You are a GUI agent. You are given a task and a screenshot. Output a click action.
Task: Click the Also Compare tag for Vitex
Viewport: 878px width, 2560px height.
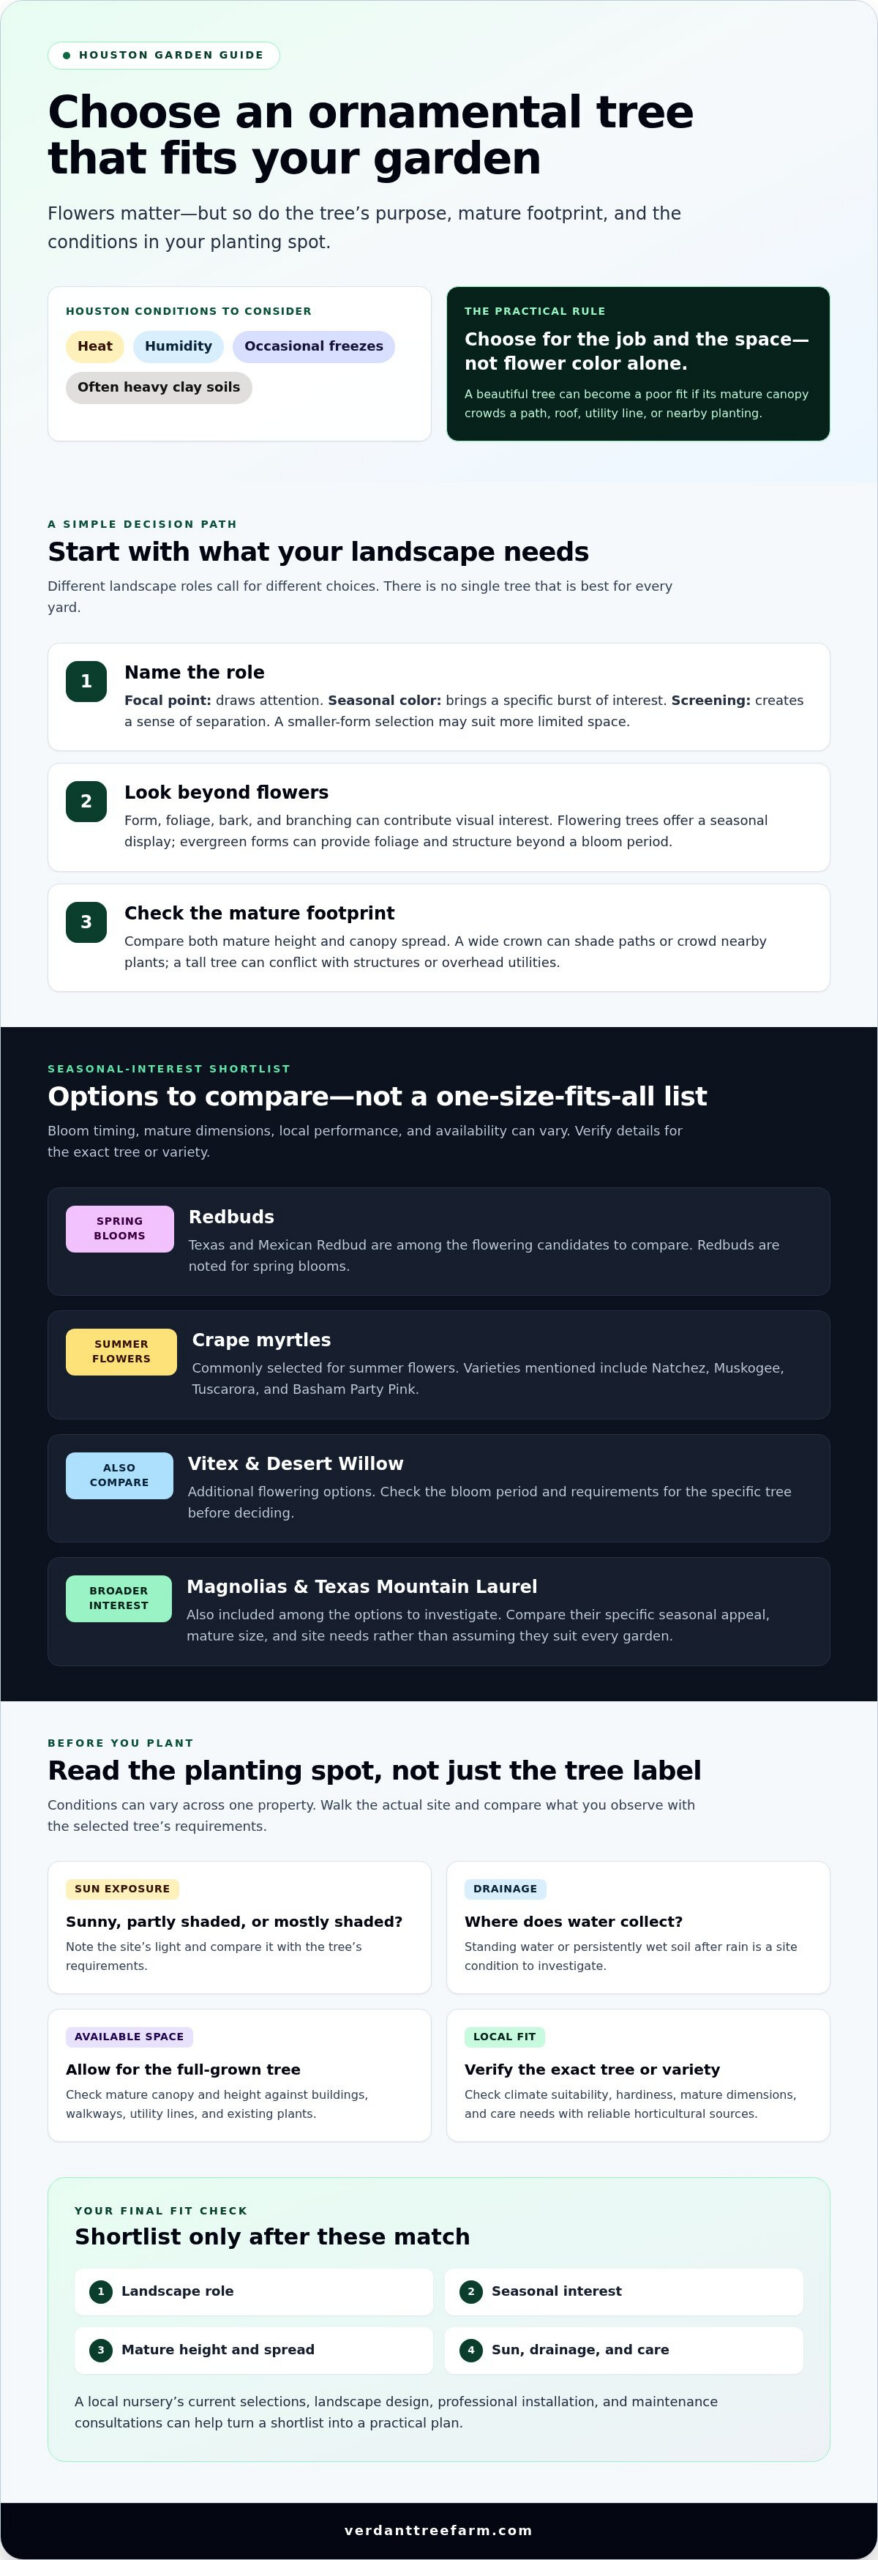coord(119,1475)
